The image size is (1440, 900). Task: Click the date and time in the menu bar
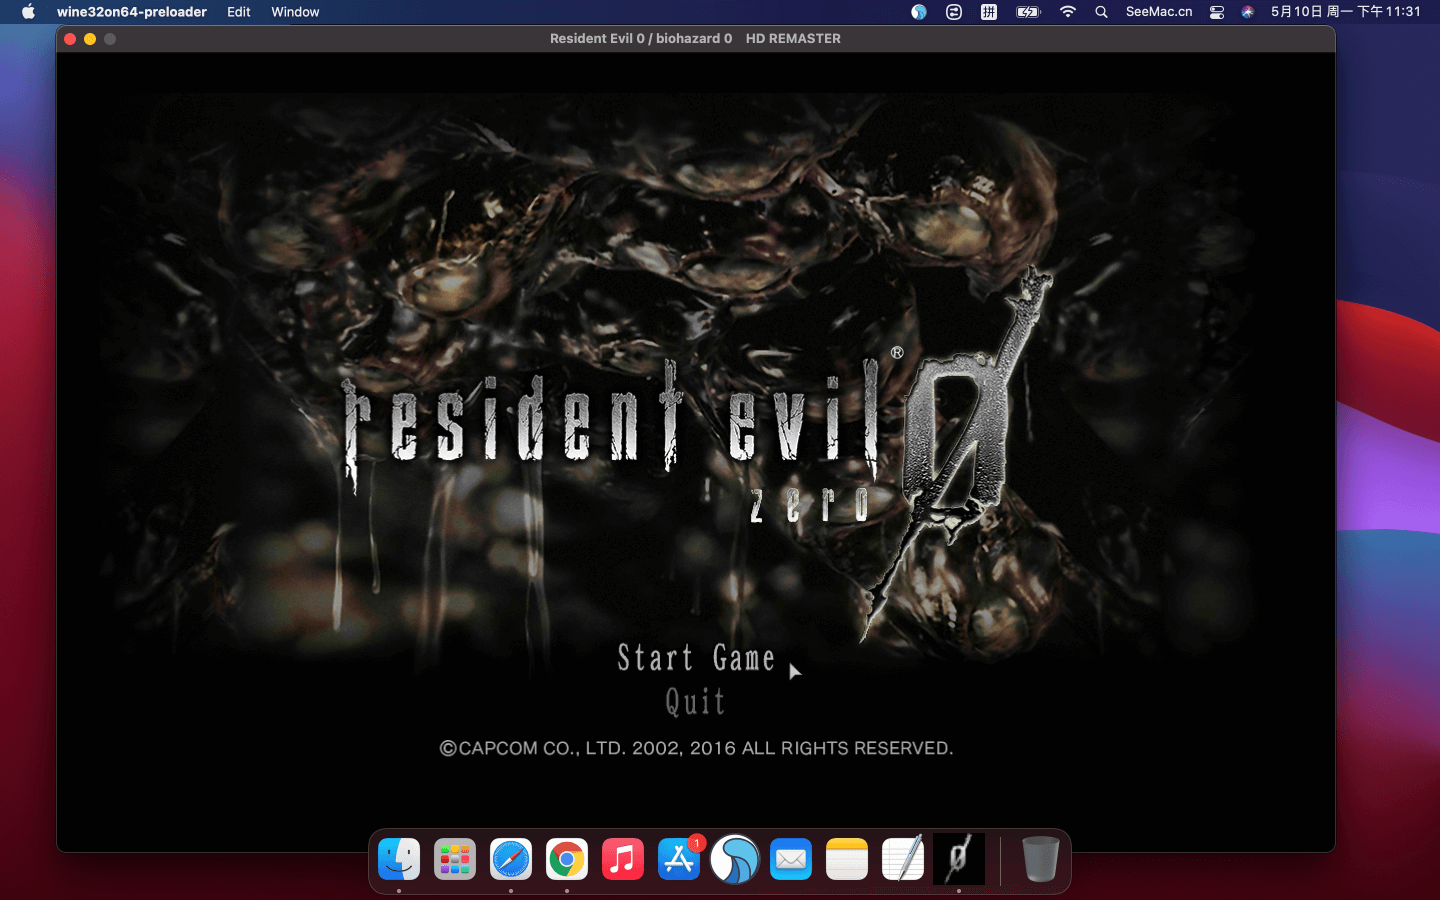pyautogui.click(x=1346, y=12)
